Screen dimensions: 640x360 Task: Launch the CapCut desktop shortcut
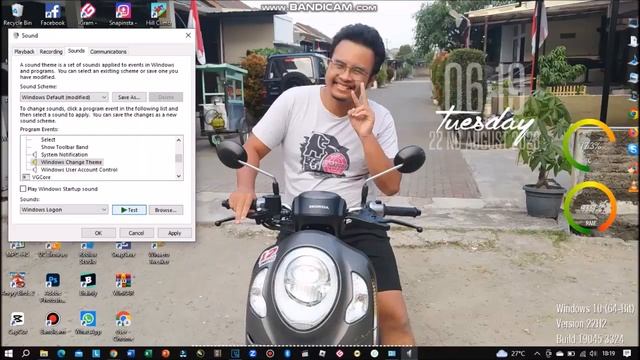pos(18,323)
